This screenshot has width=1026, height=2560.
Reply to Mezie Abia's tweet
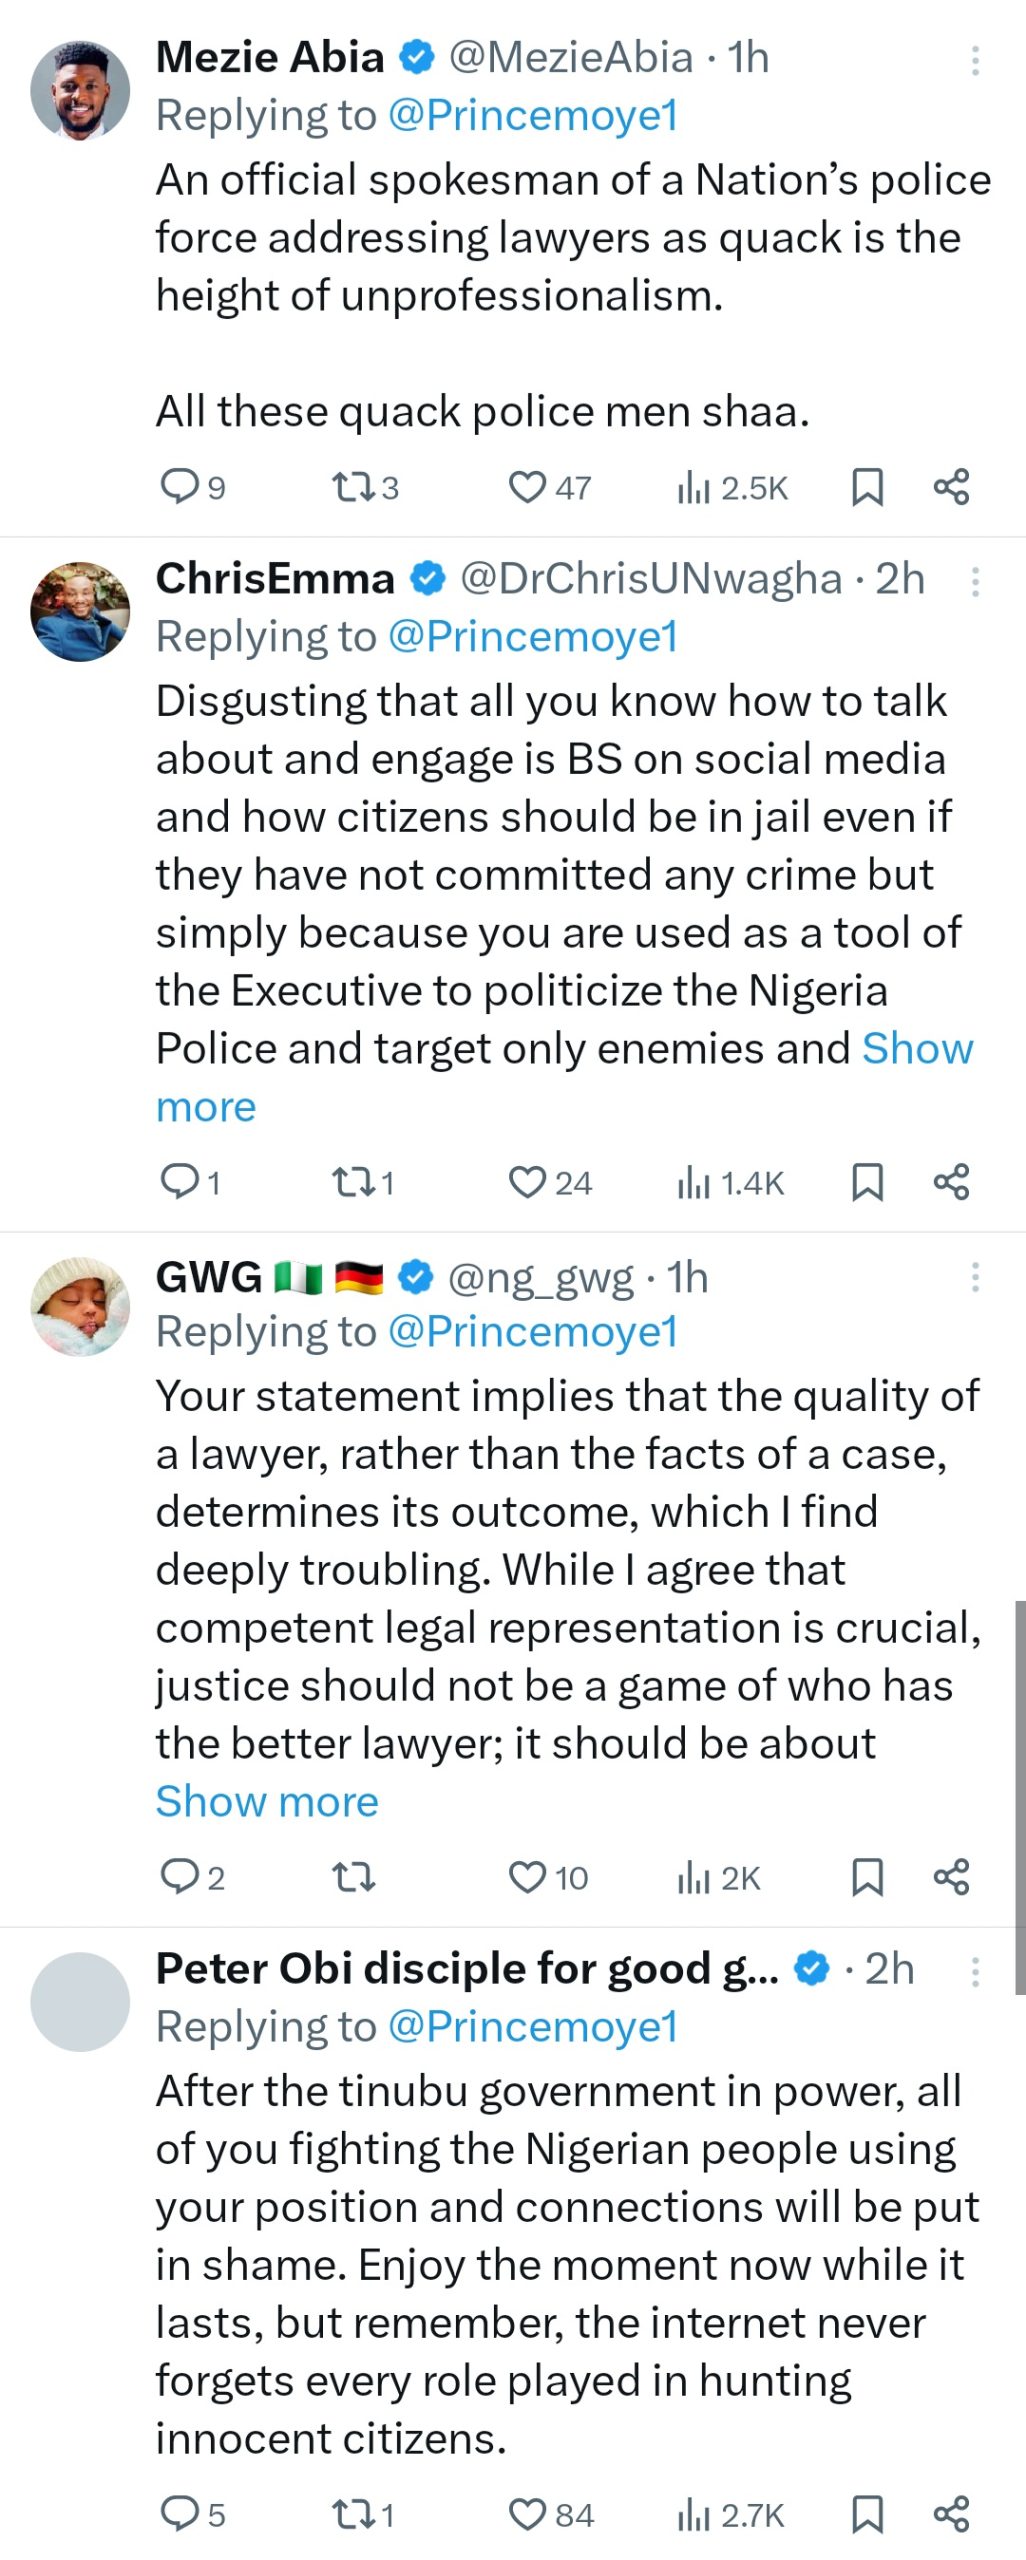(181, 487)
